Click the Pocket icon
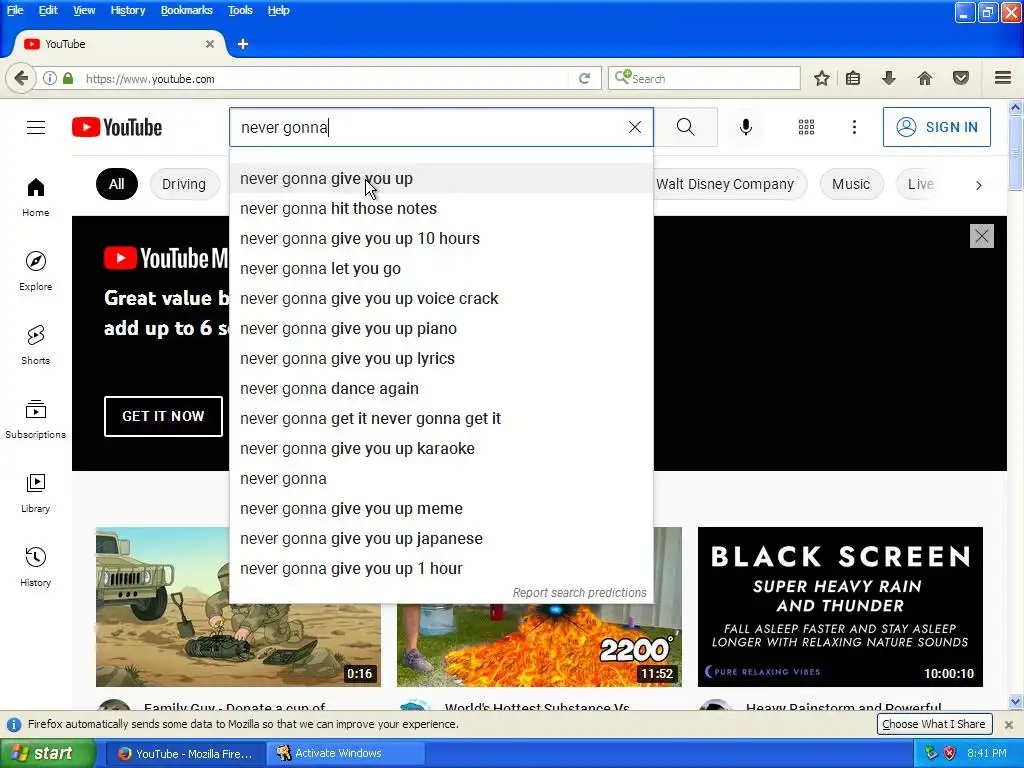 (961, 78)
